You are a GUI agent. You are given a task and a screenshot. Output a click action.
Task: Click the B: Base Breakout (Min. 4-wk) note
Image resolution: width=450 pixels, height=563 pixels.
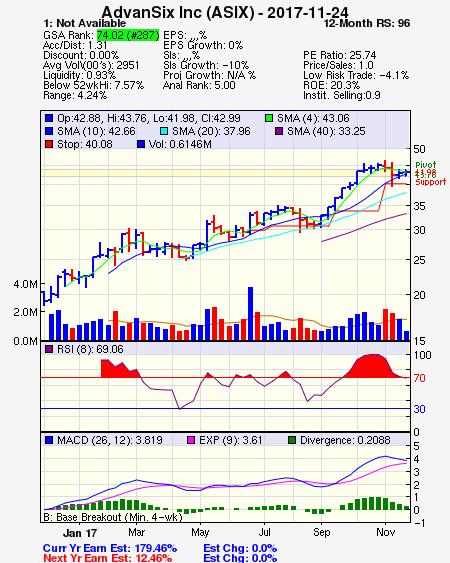click(113, 517)
